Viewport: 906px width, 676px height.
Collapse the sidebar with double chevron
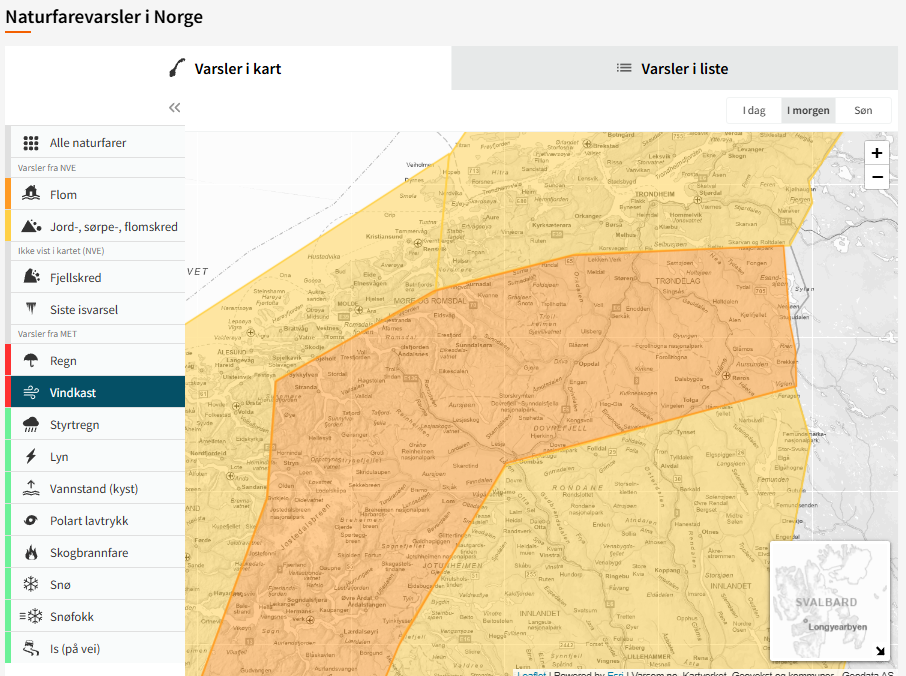175,108
